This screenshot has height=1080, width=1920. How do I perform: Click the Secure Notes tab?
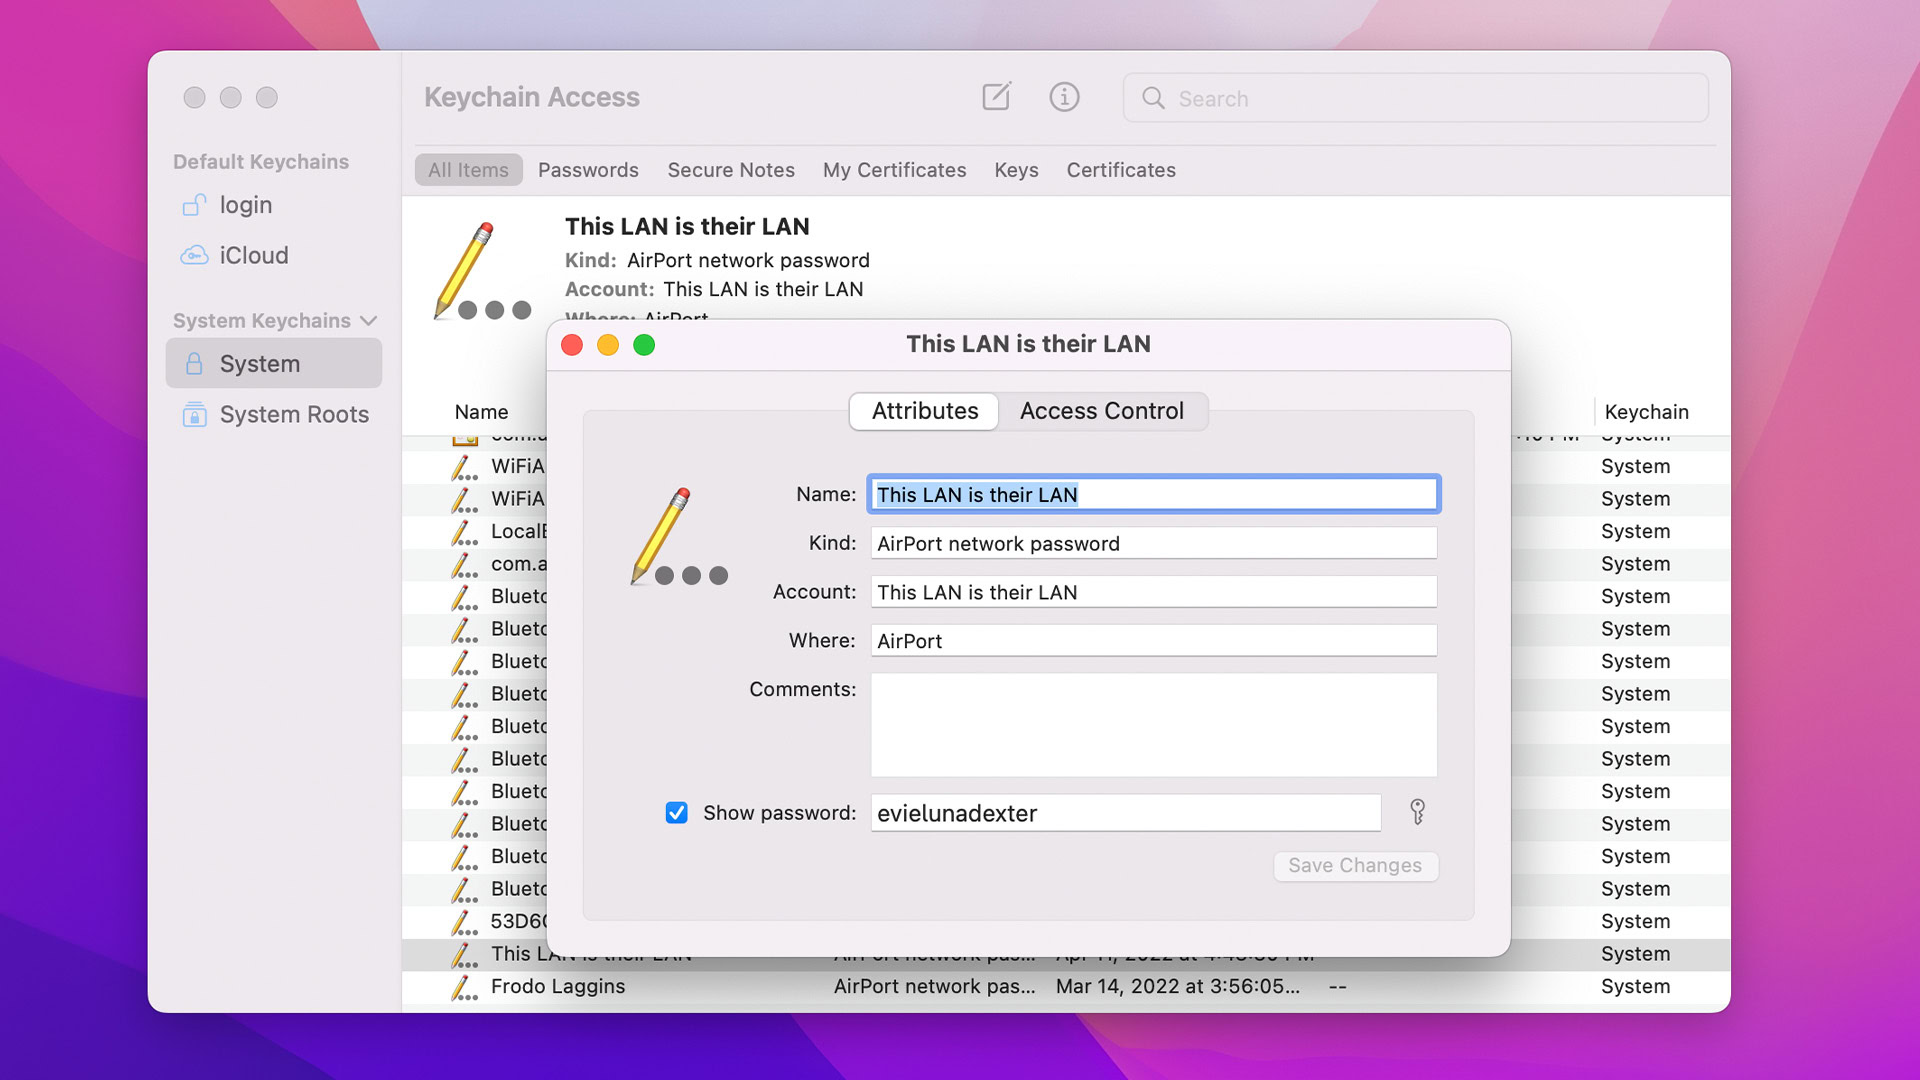(x=731, y=170)
